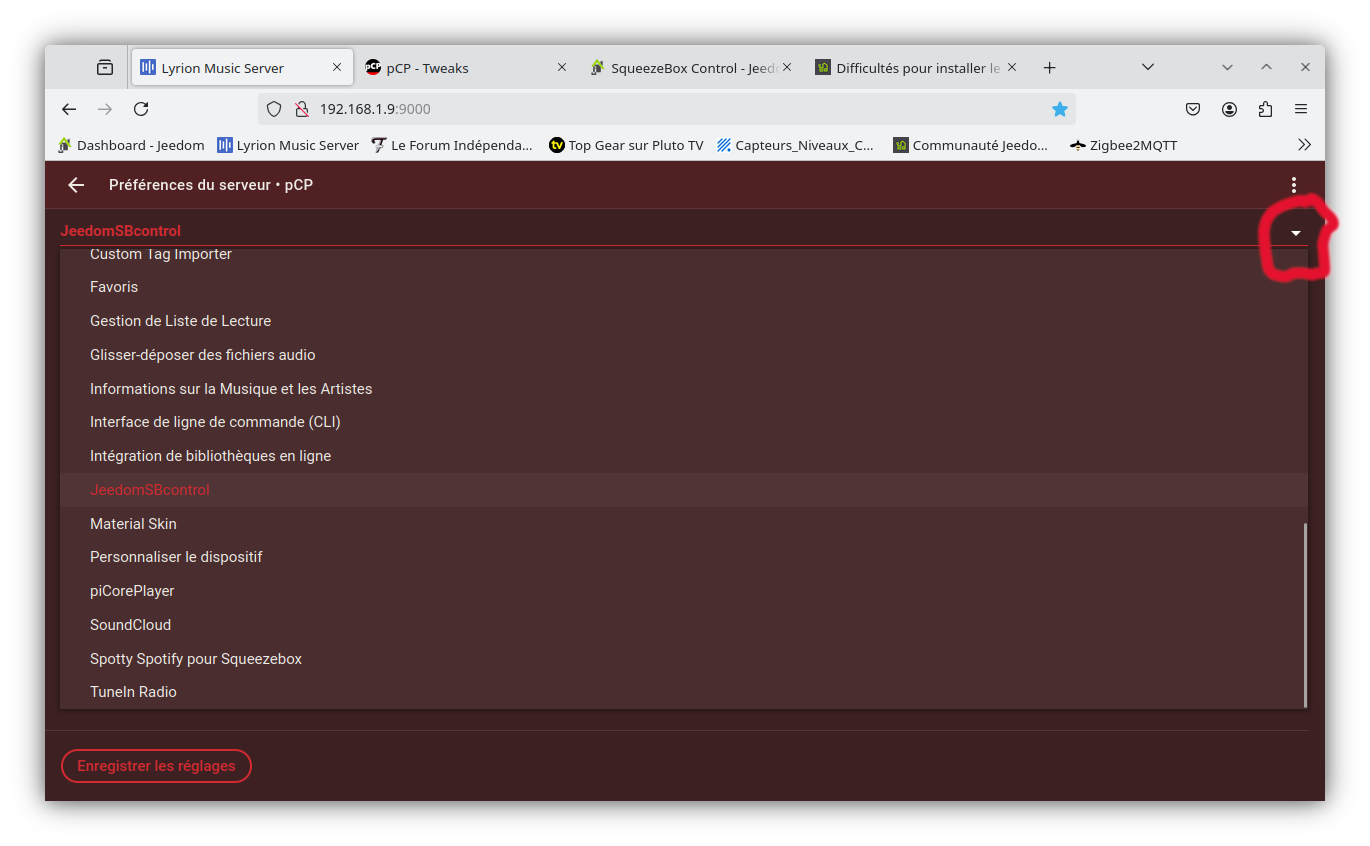Click the settings list vertical scrollbar
Viewport: 1370px width, 846px height.
1305,615
